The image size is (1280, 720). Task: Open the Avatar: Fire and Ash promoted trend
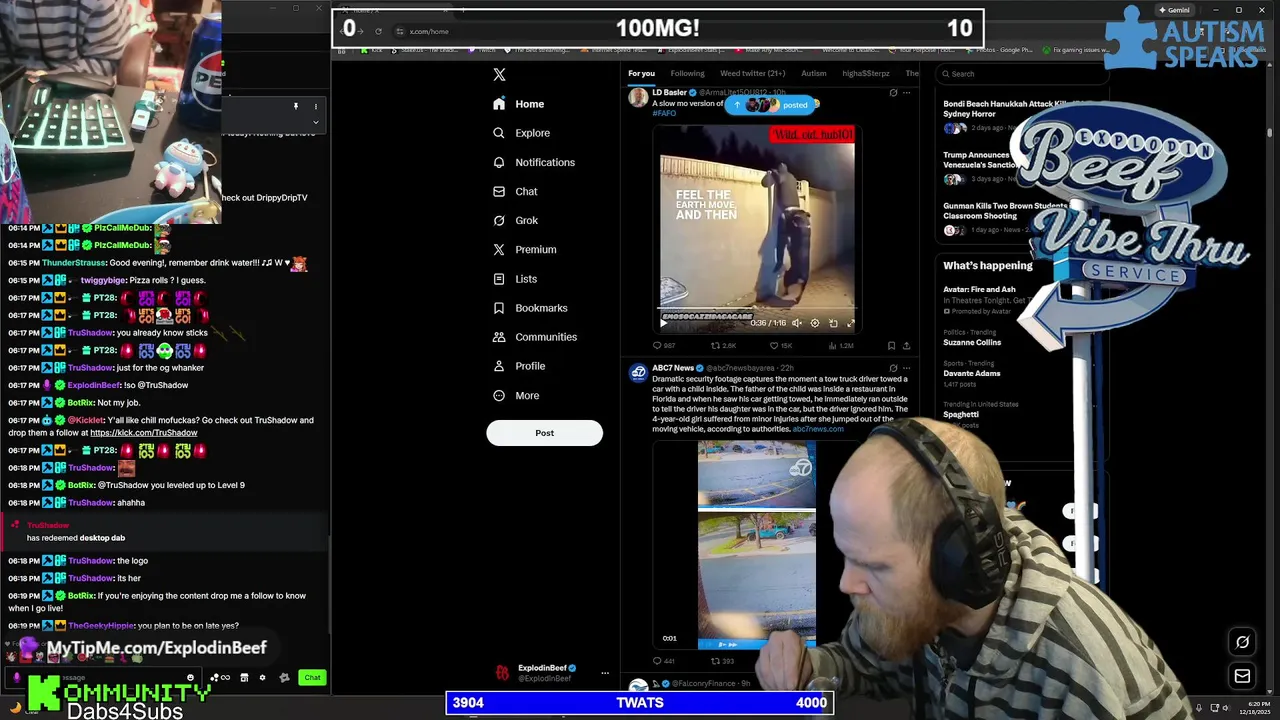[979, 289]
